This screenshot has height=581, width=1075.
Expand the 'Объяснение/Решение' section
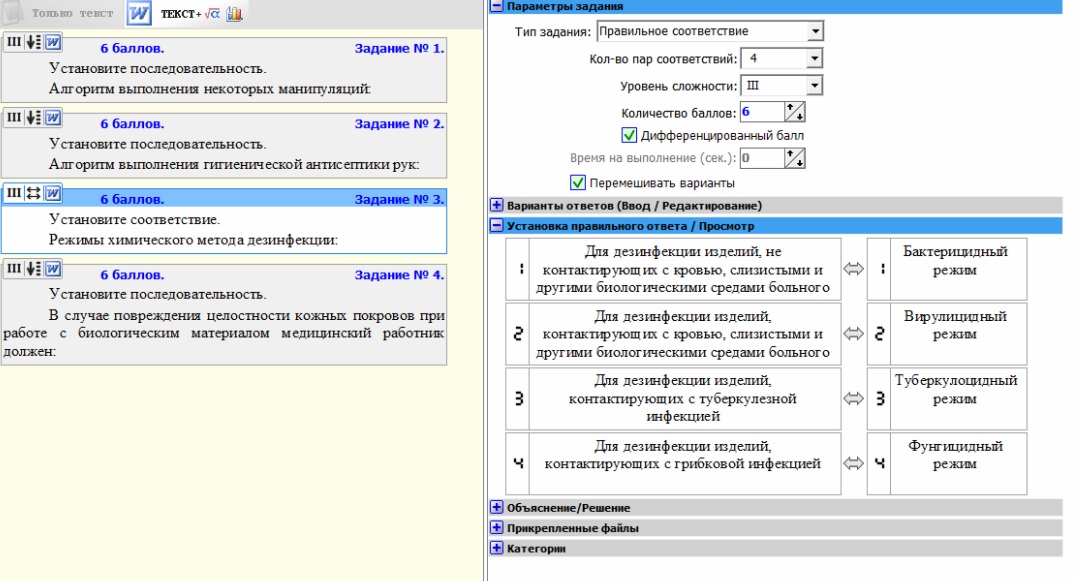tap(496, 508)
